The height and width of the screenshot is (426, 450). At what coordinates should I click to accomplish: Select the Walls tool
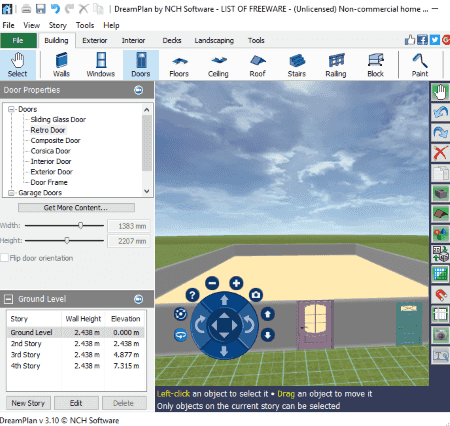(61, 65)
